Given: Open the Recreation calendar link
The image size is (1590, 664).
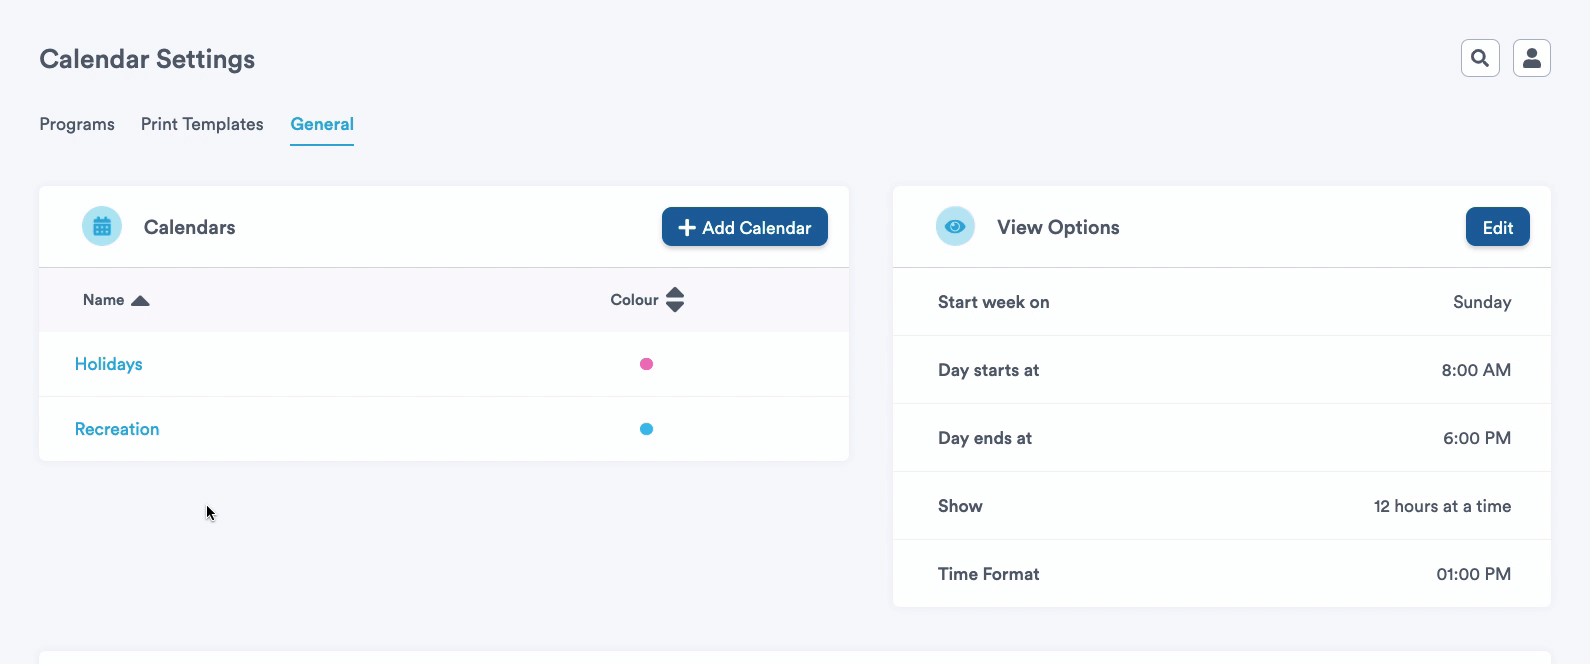Looking at the screenshot, I should [117, 429].
